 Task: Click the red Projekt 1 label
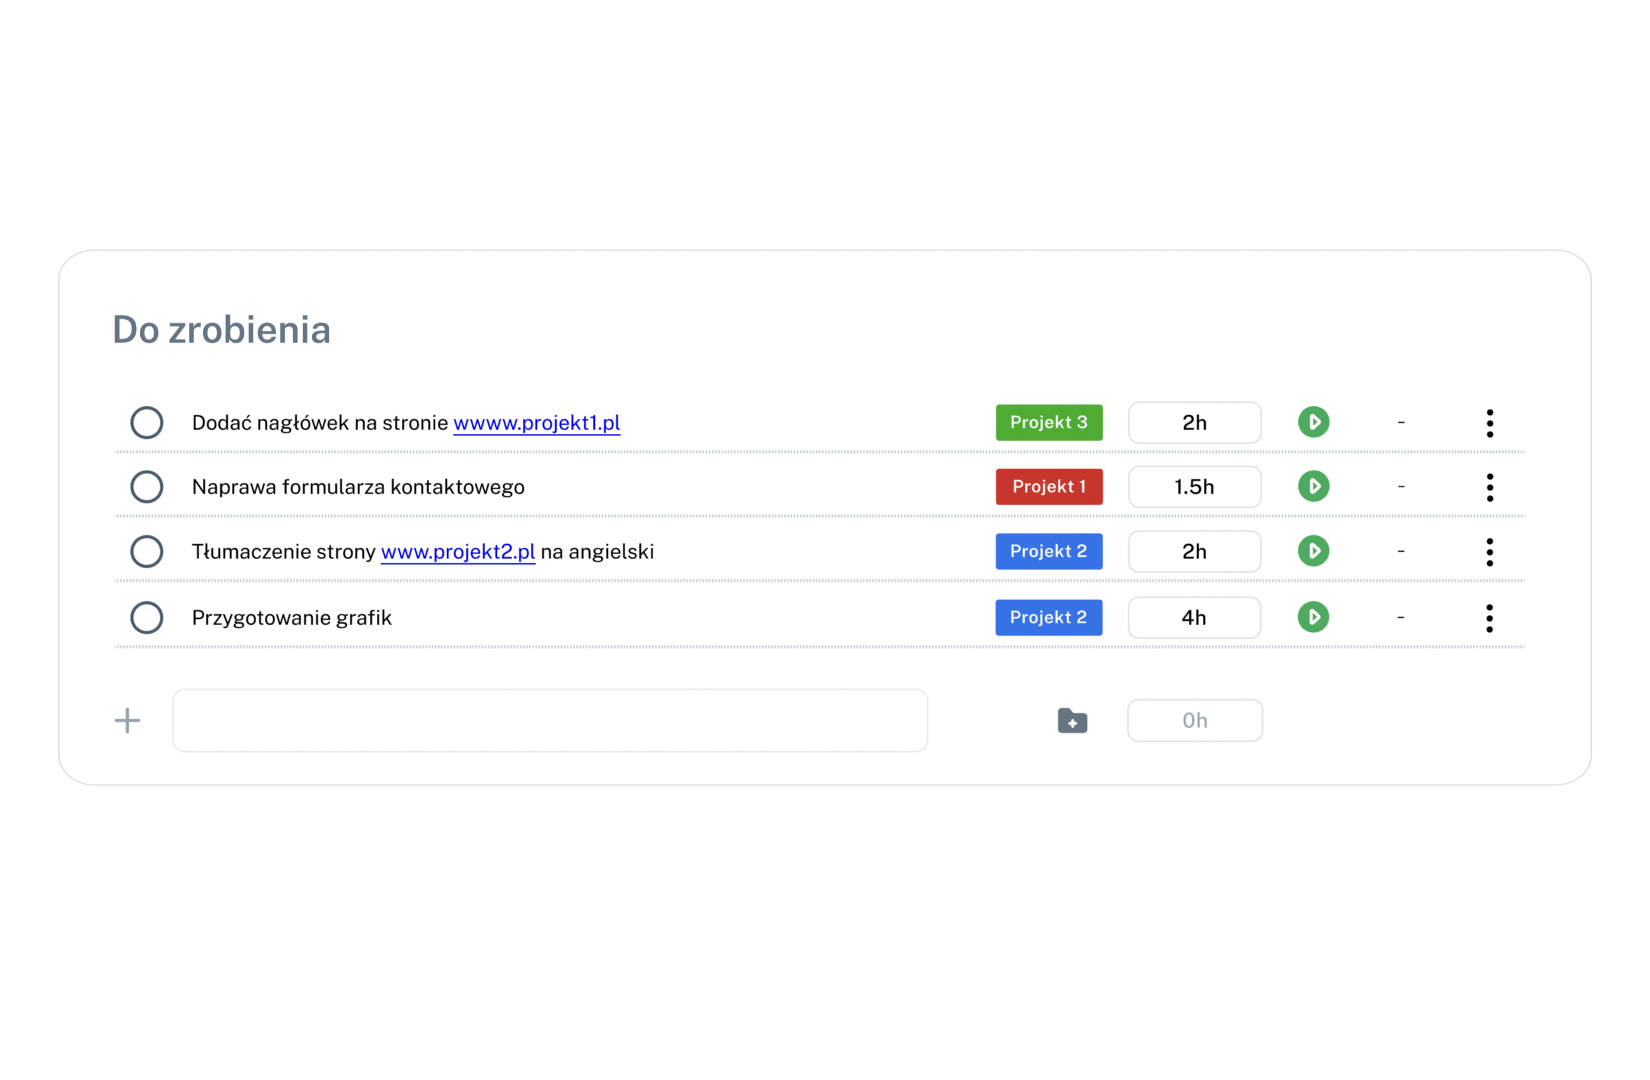click(1048, 487)
